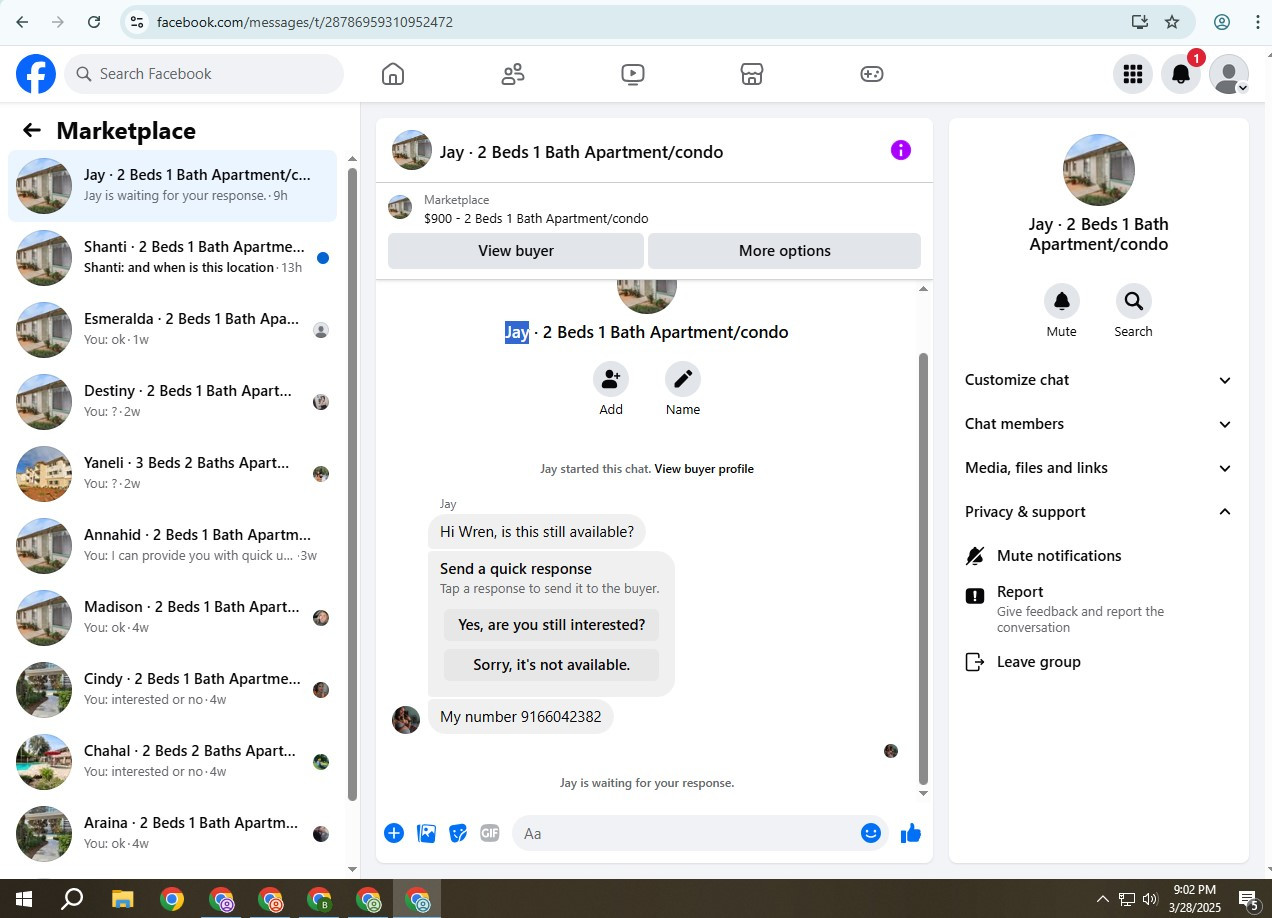
Task: Click the More options button
Action: click(x=785, y=251)
